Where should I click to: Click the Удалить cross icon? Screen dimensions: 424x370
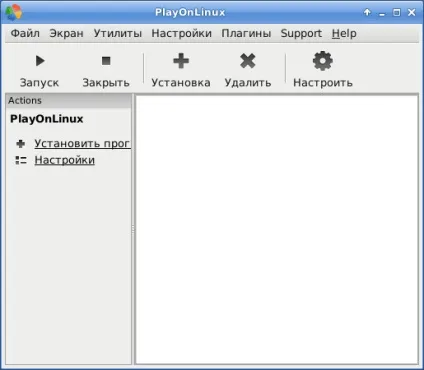coord(248,61)
